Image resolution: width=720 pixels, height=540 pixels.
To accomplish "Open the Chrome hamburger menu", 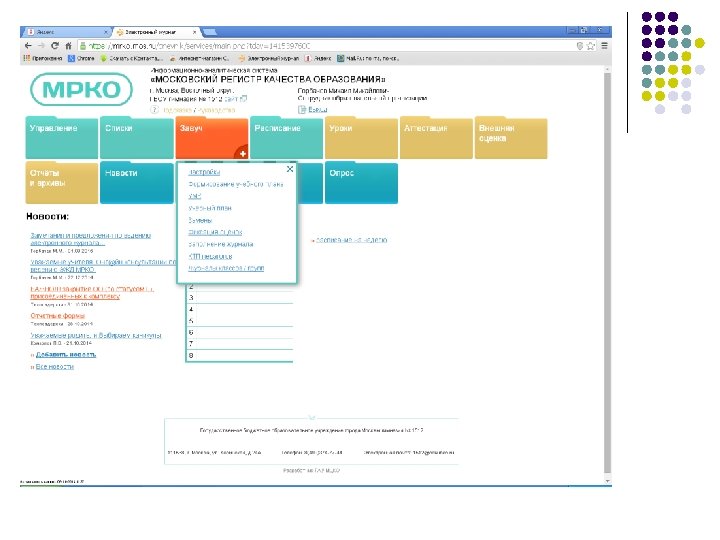I will [604, 46].
